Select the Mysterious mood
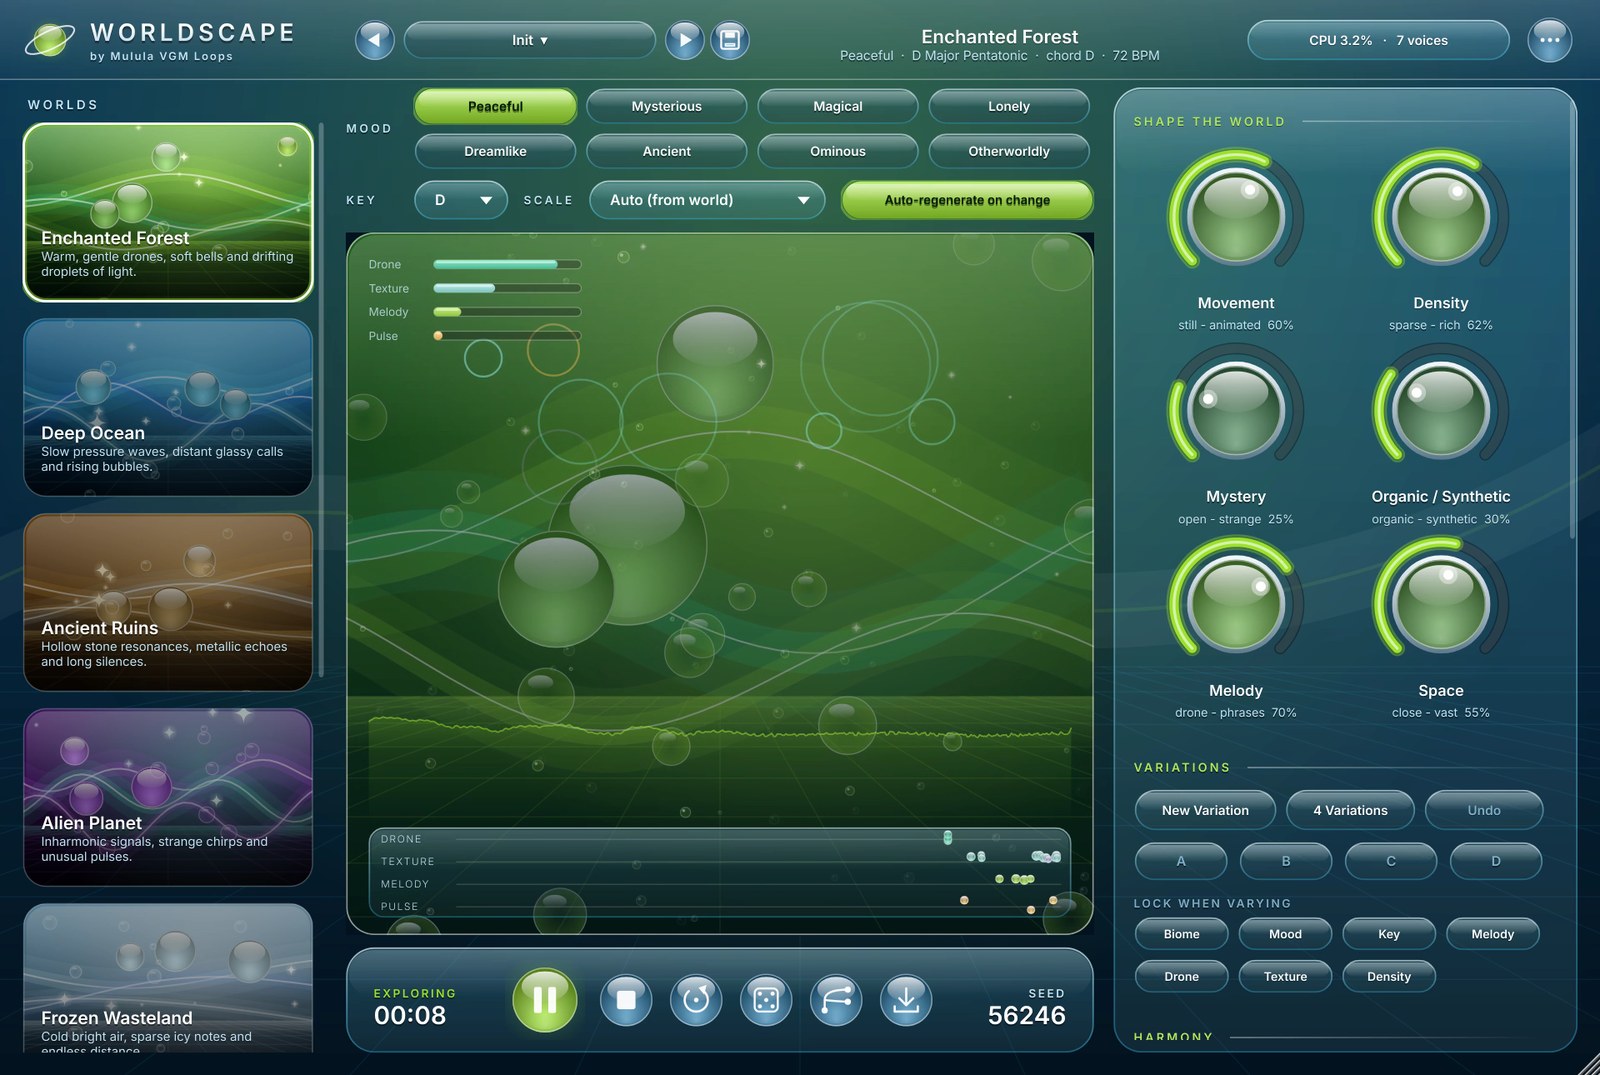 (667, 106)
